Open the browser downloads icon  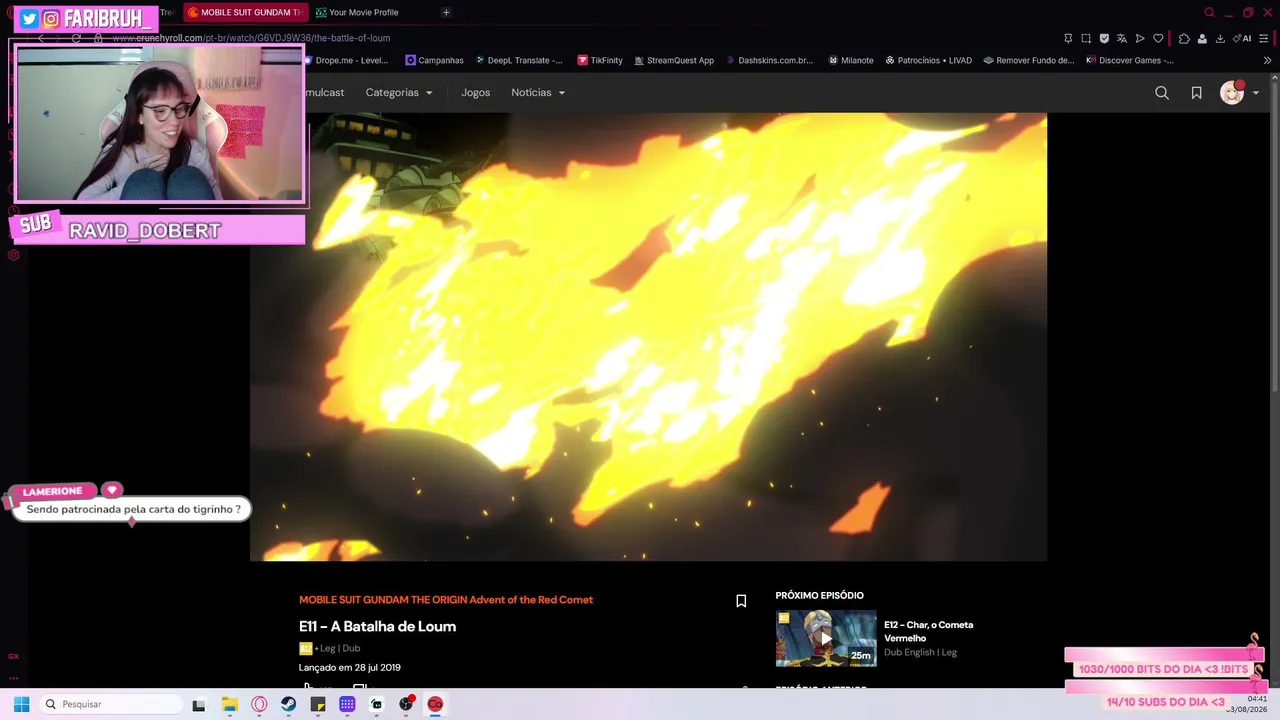1220,38
